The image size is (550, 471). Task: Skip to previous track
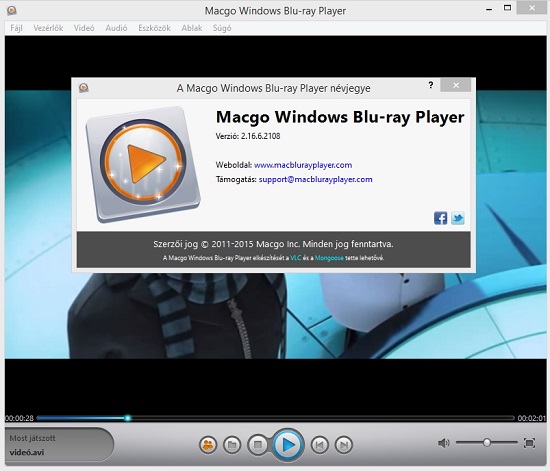point(320,445)
